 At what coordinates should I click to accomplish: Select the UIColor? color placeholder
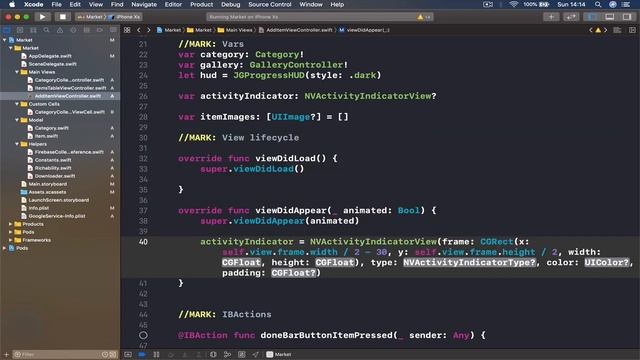(x=607, y=262)
